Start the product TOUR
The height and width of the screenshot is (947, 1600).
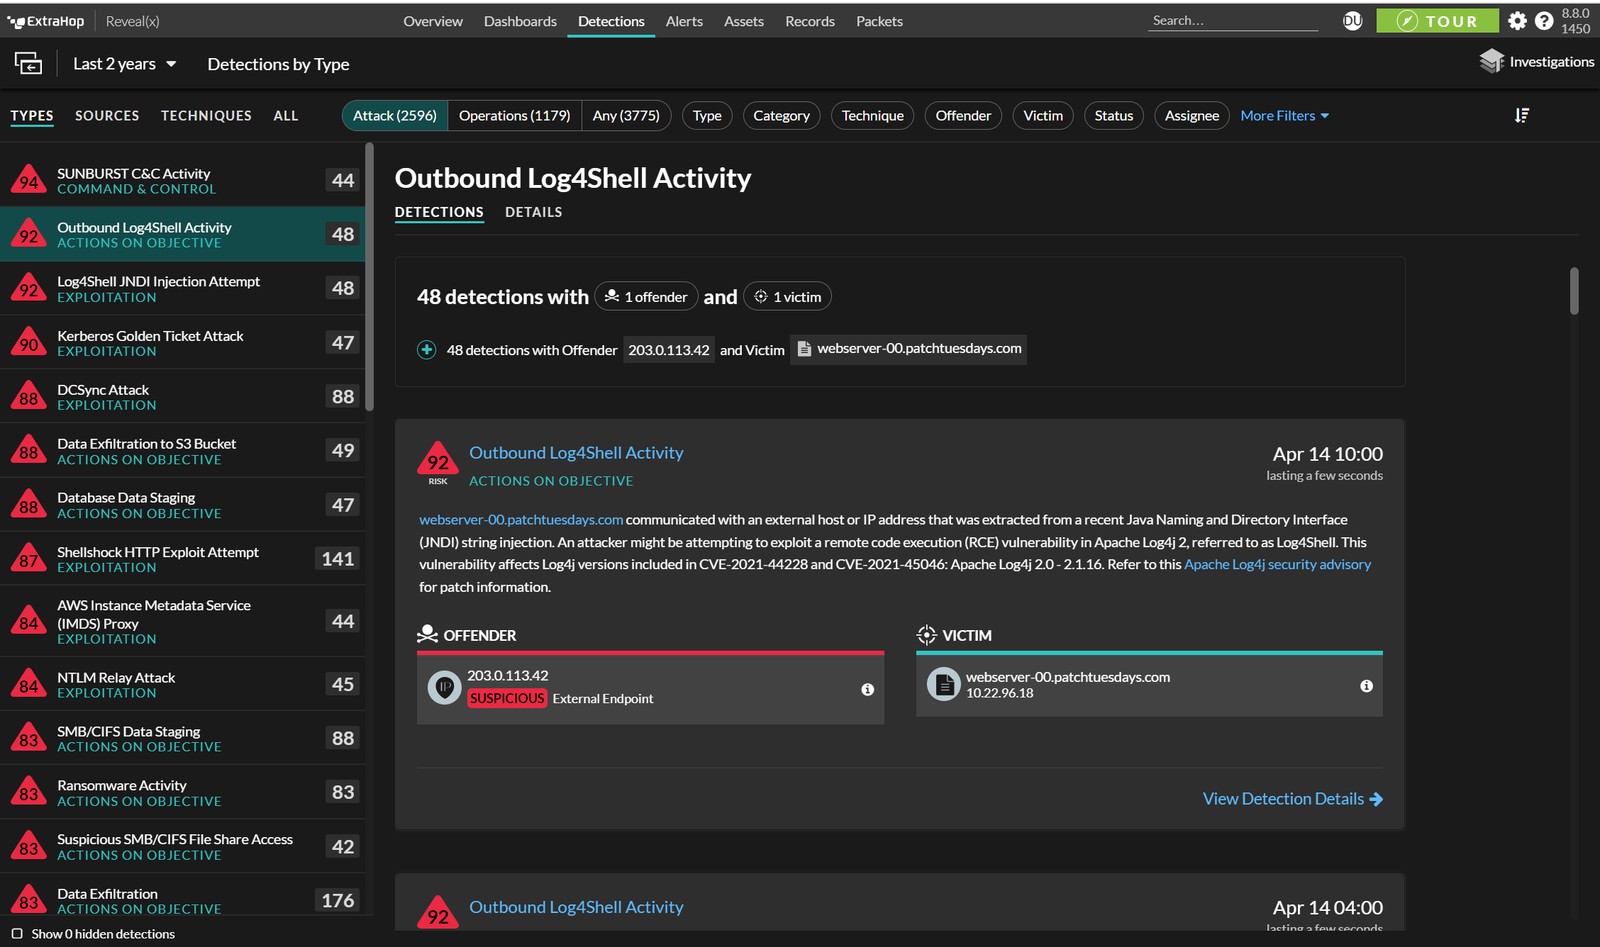(1437, 21)
